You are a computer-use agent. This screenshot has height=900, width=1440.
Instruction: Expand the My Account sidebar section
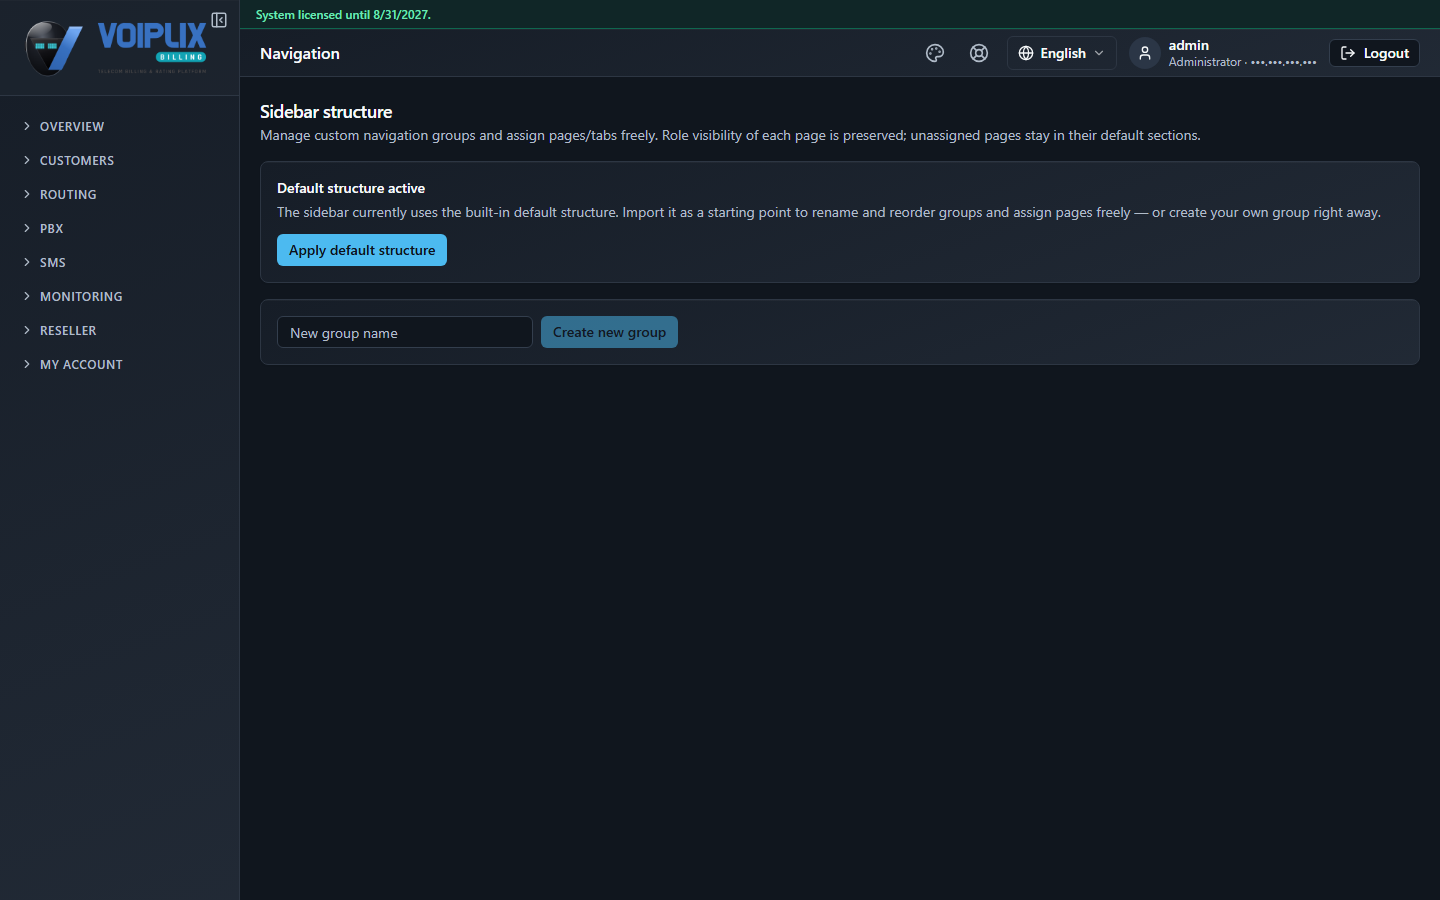(x=120, y=364)
